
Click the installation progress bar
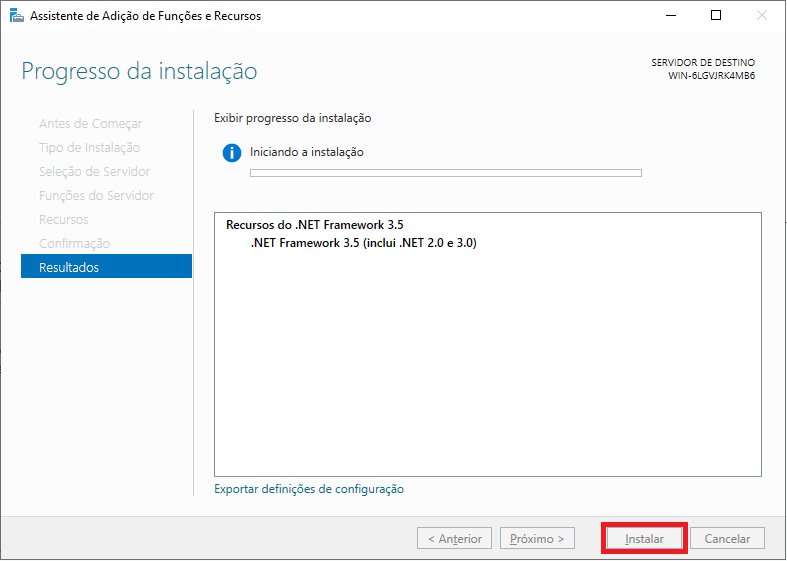coord(446,173)
